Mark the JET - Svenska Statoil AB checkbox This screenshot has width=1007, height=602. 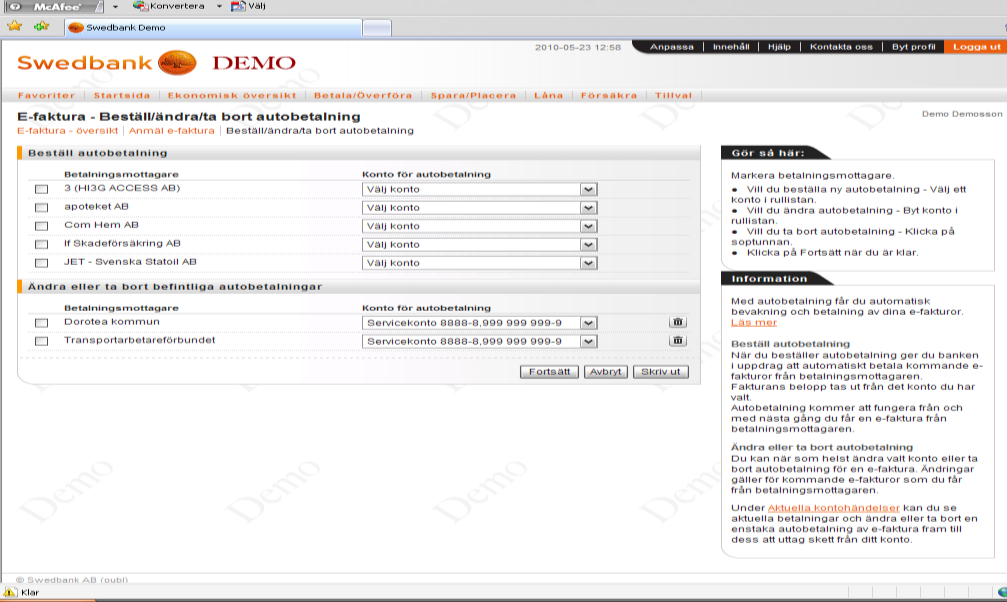42,263
